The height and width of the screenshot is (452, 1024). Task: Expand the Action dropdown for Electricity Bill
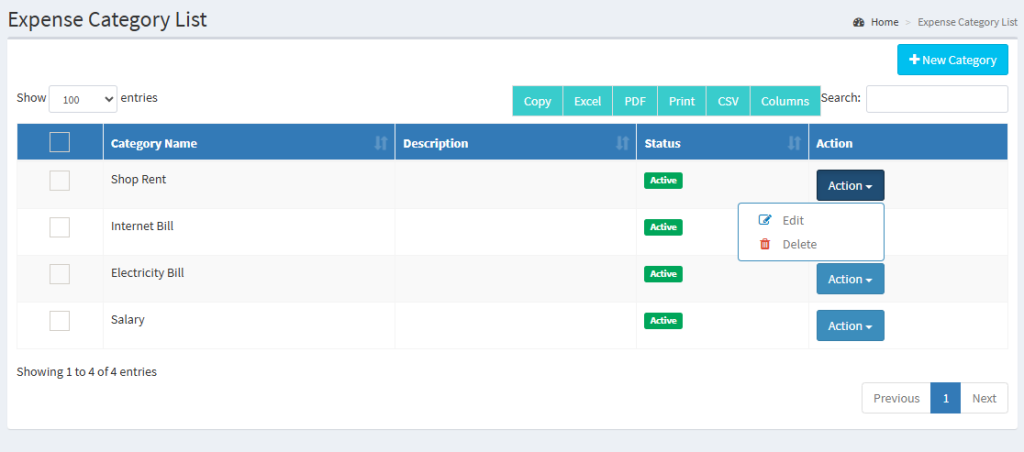pos(850,279)
